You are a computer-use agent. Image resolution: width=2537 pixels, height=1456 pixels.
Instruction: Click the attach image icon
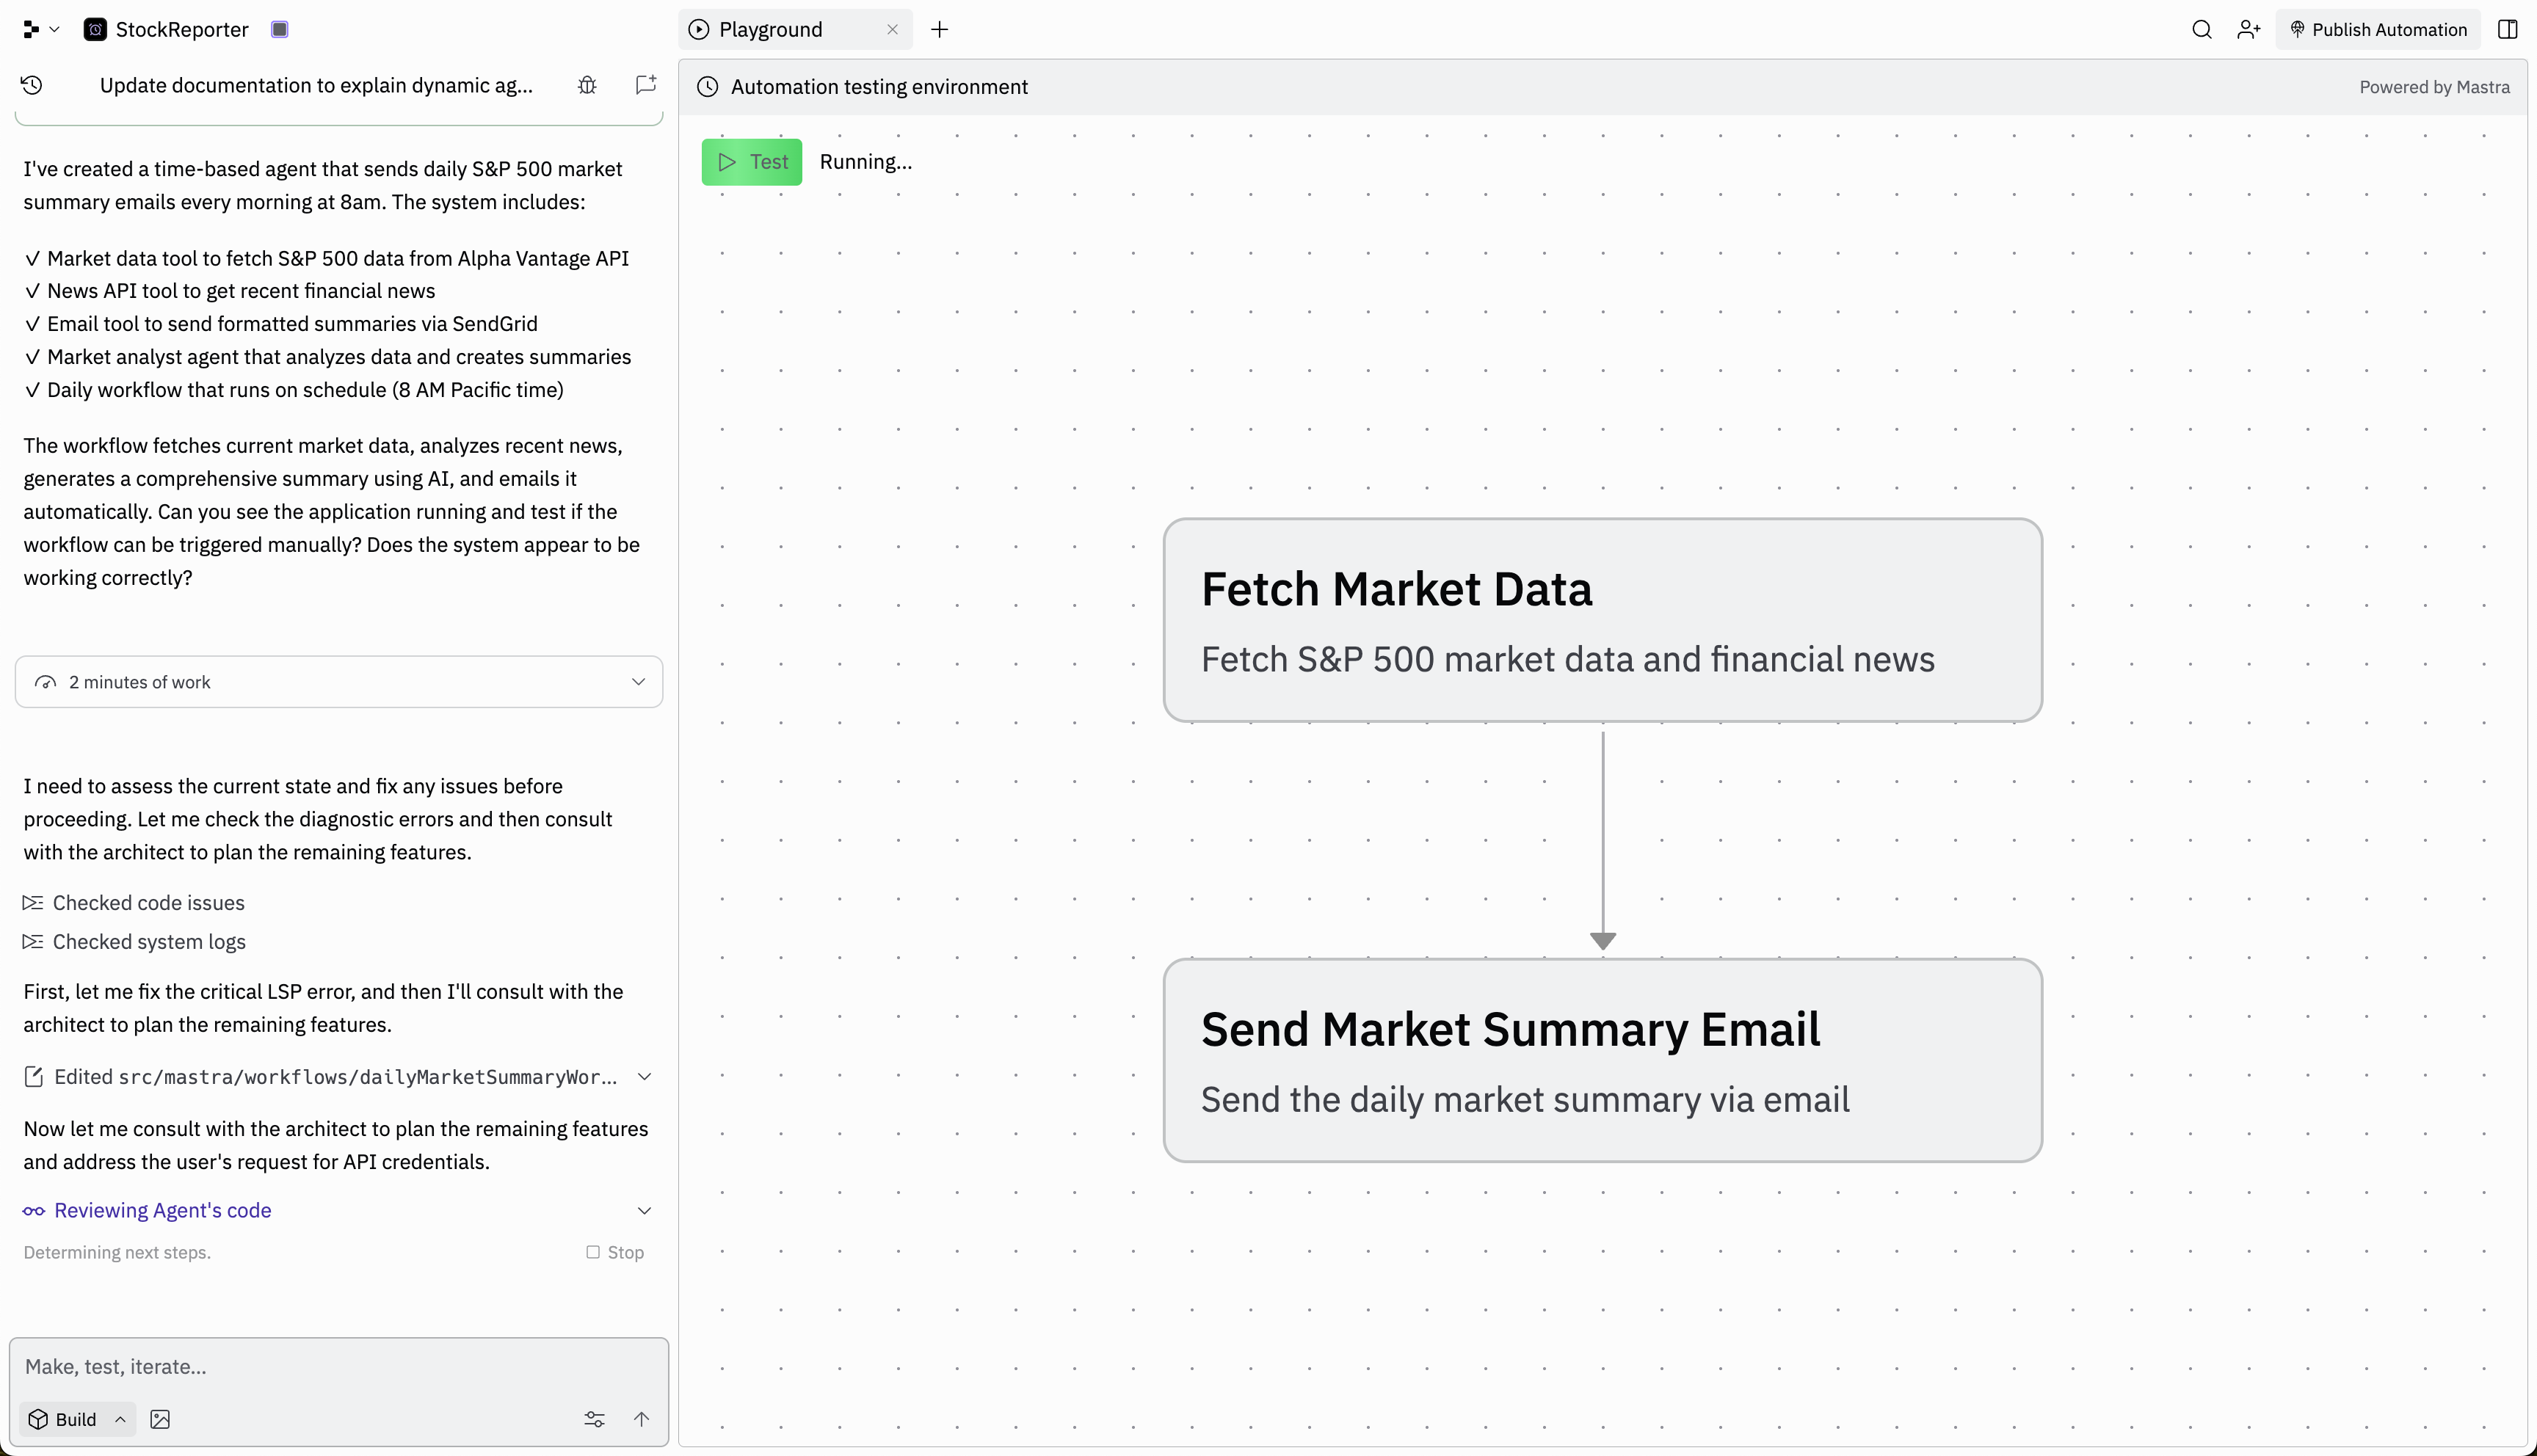[160, 1419]
